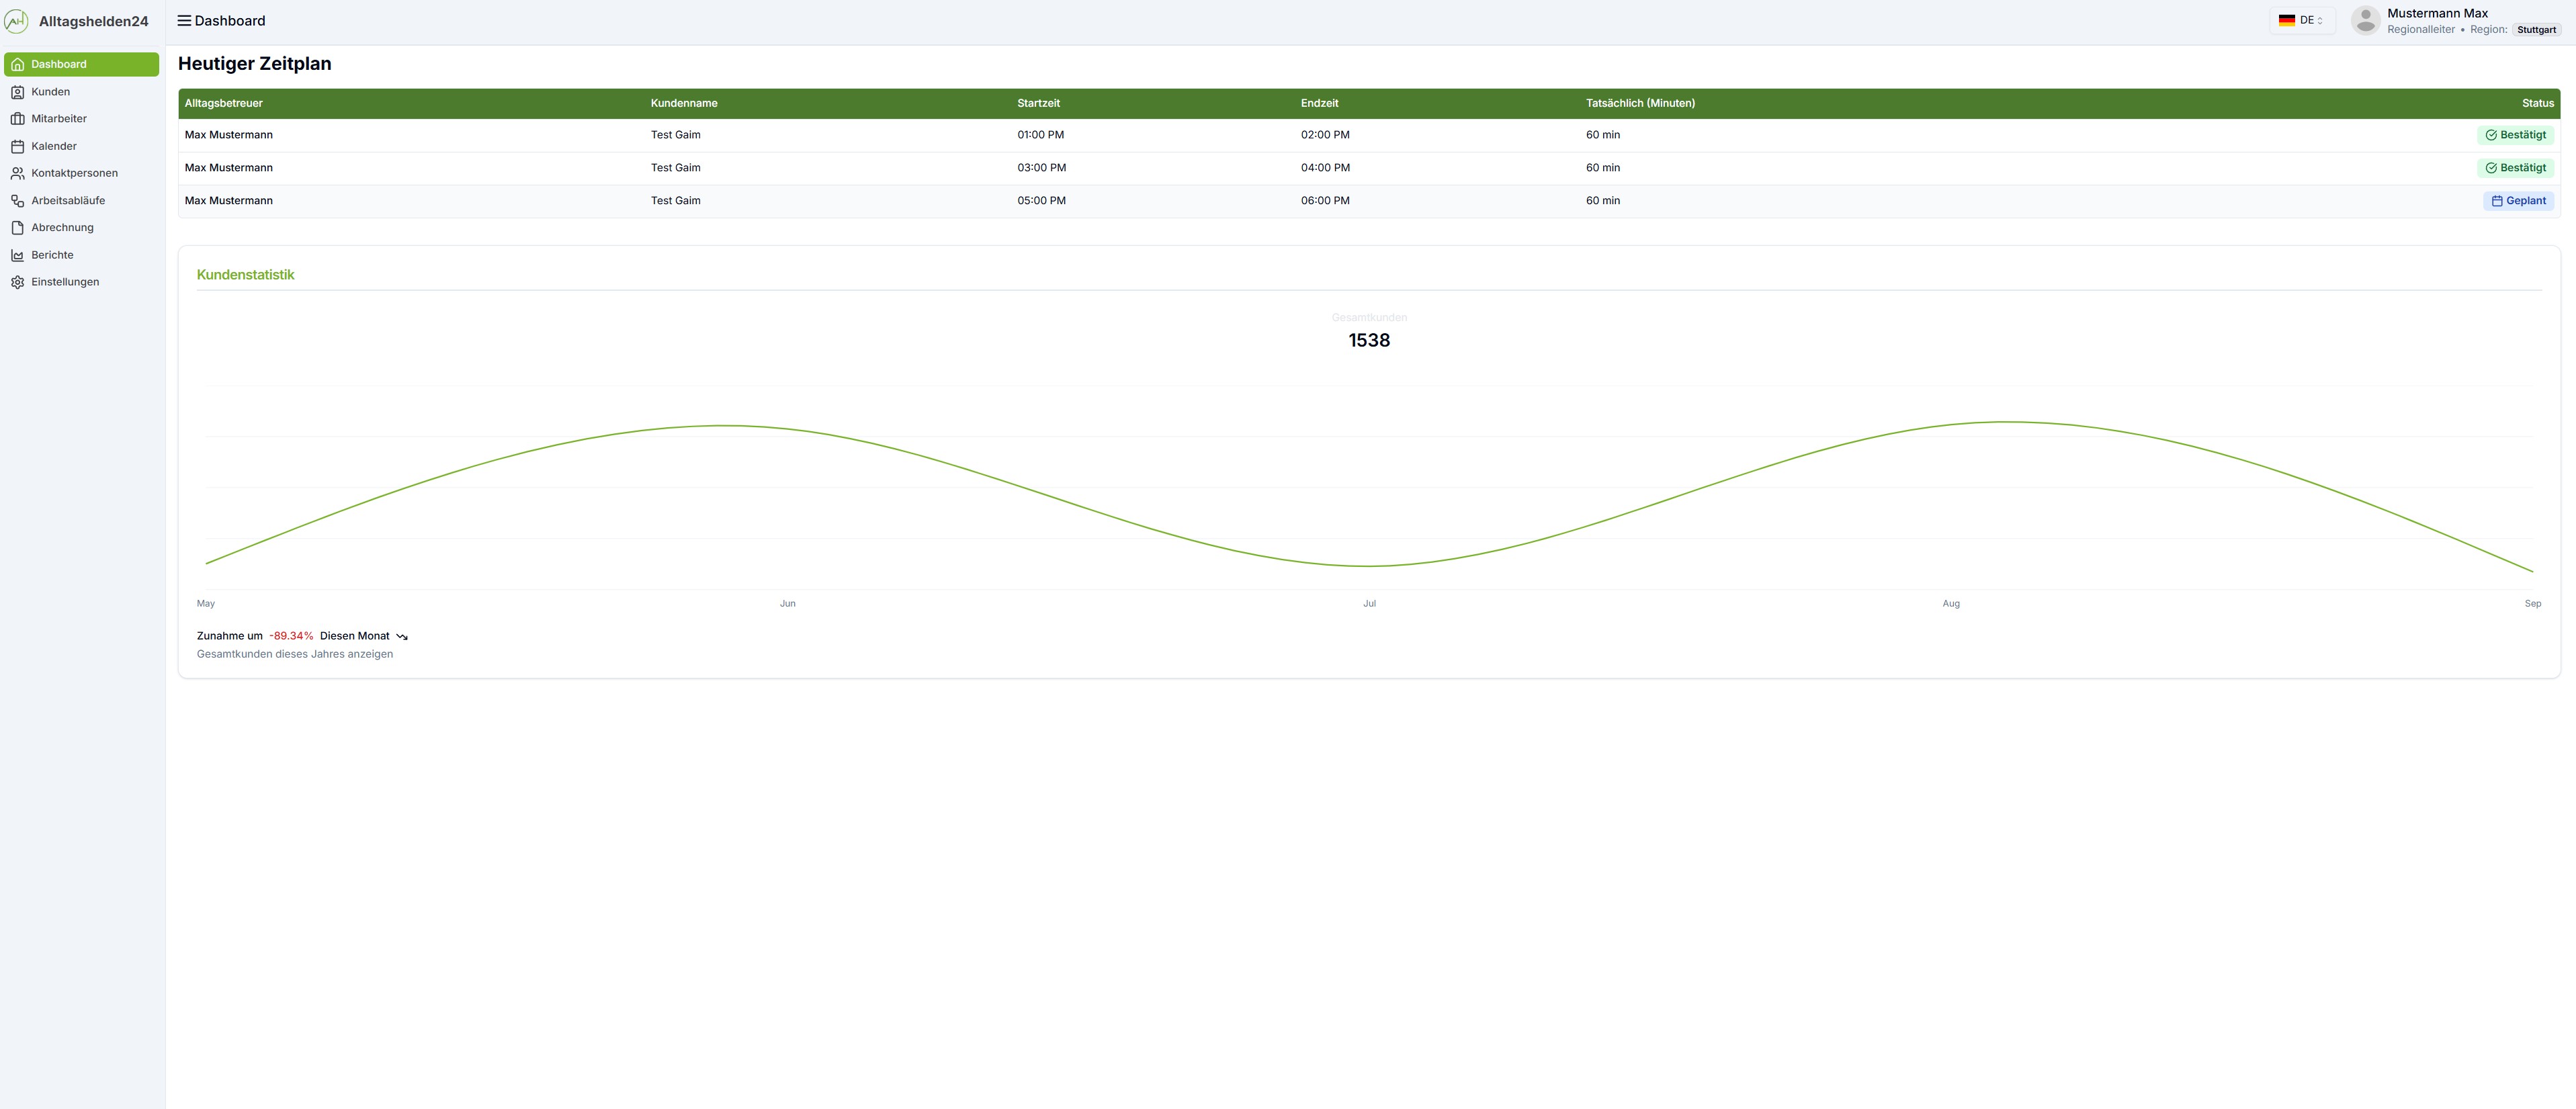This screenshot has width=2576, height=1109.
Task: Click the Tatsächlich (Minuten) column header
Action: (1640, 103)
